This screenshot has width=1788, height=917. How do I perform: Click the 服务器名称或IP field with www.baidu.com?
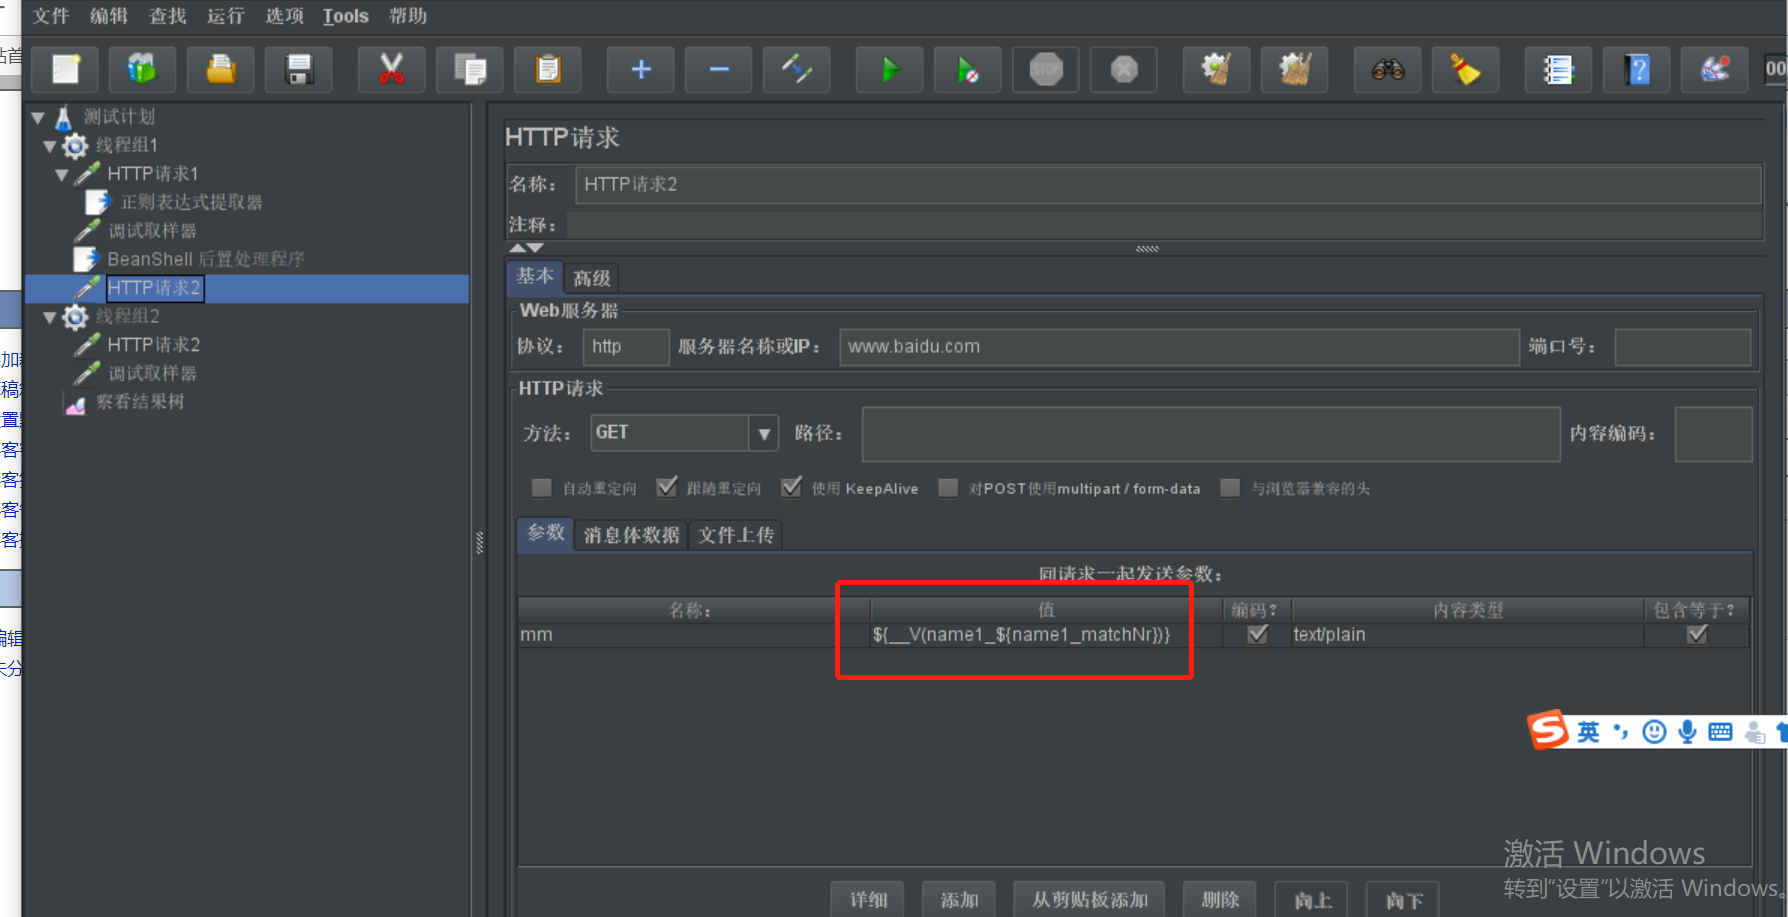point(1179,347)
